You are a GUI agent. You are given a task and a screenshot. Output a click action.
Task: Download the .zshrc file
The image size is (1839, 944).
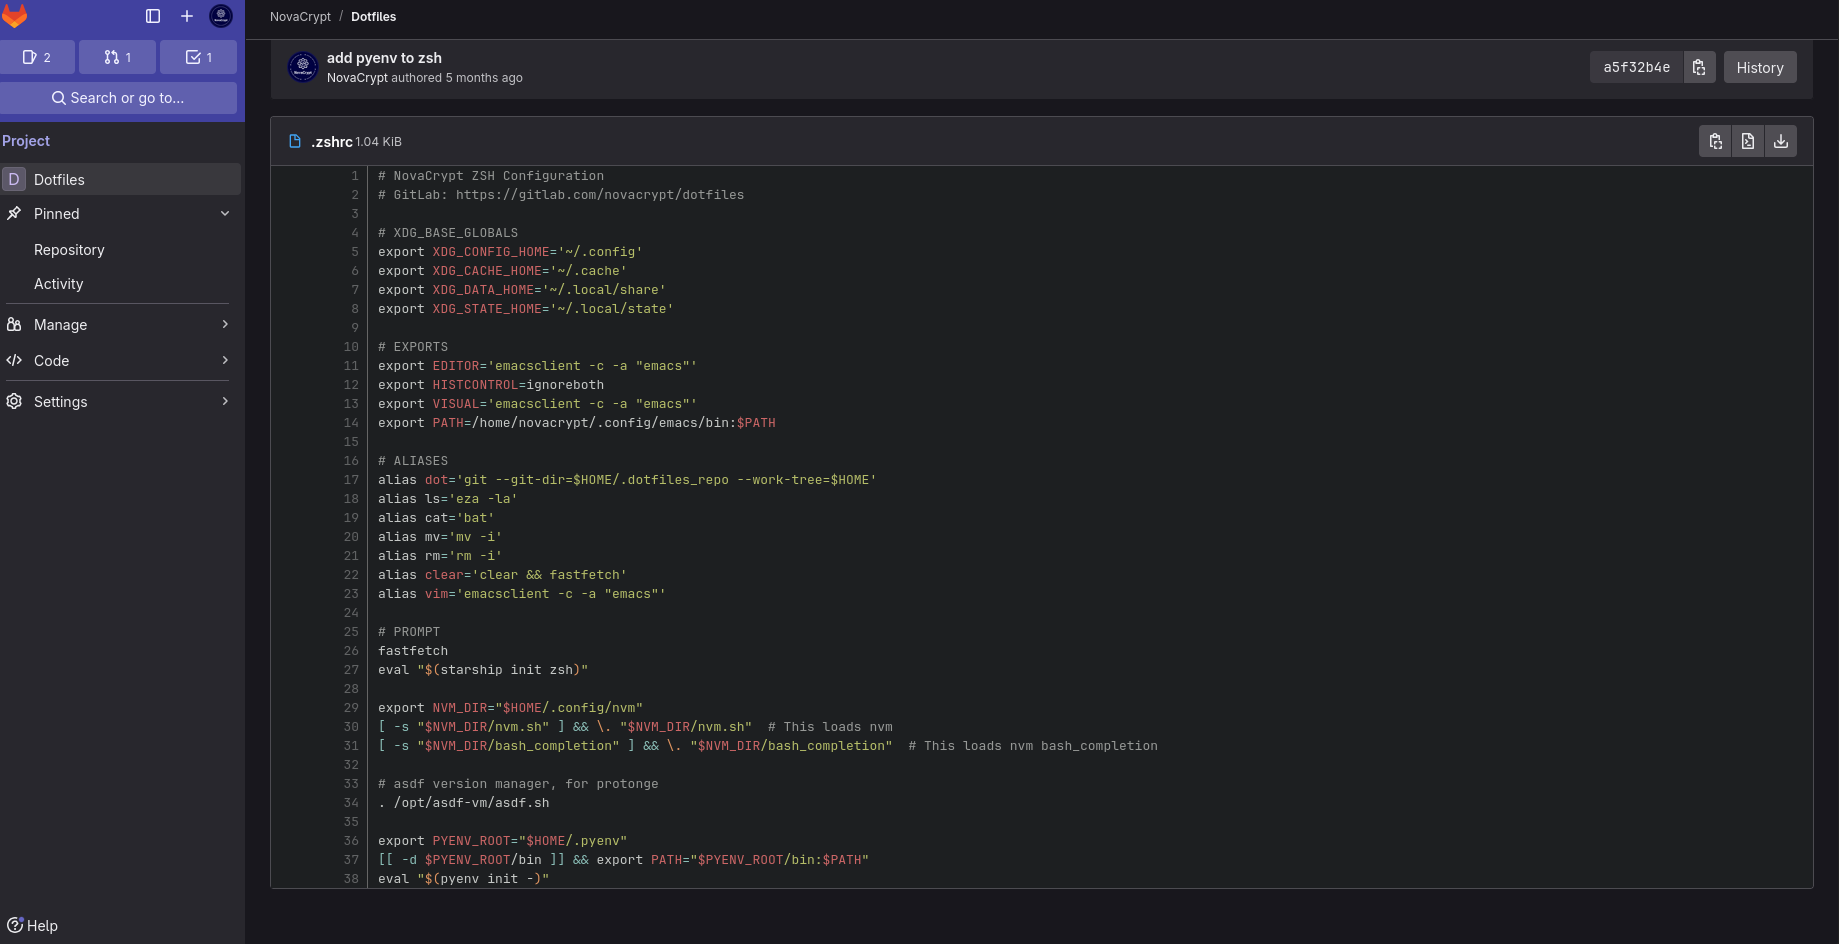coord(1780,141)
